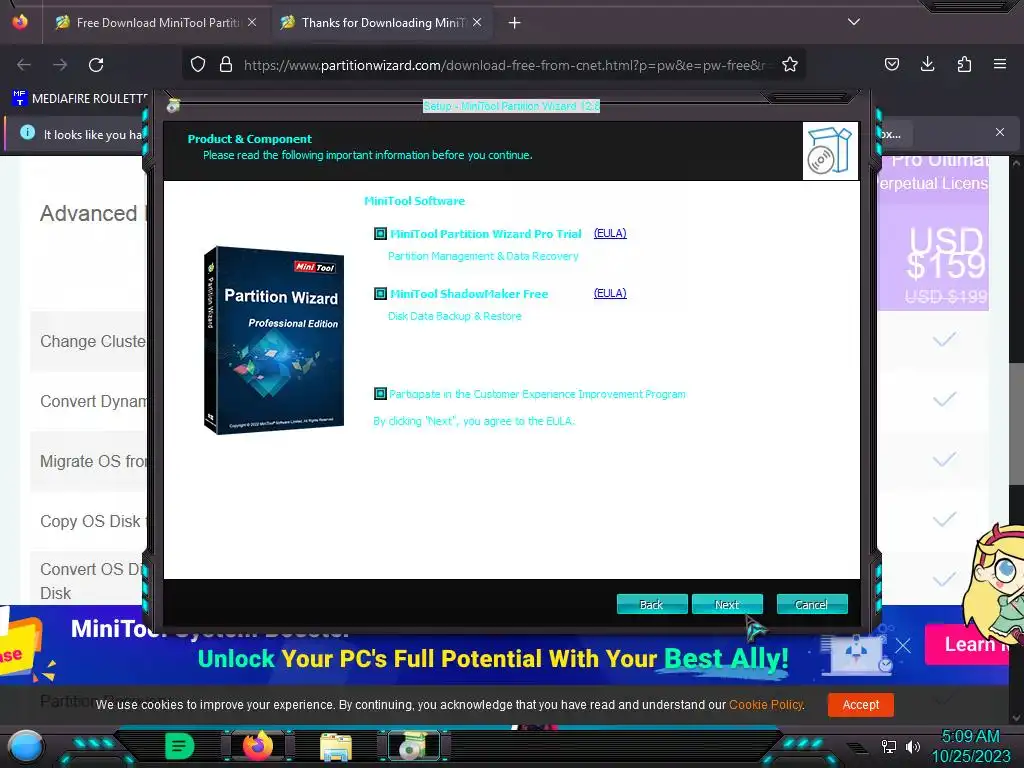
Task: Open EULA link for ShadowMaker Free
Action: click(610, 293)
